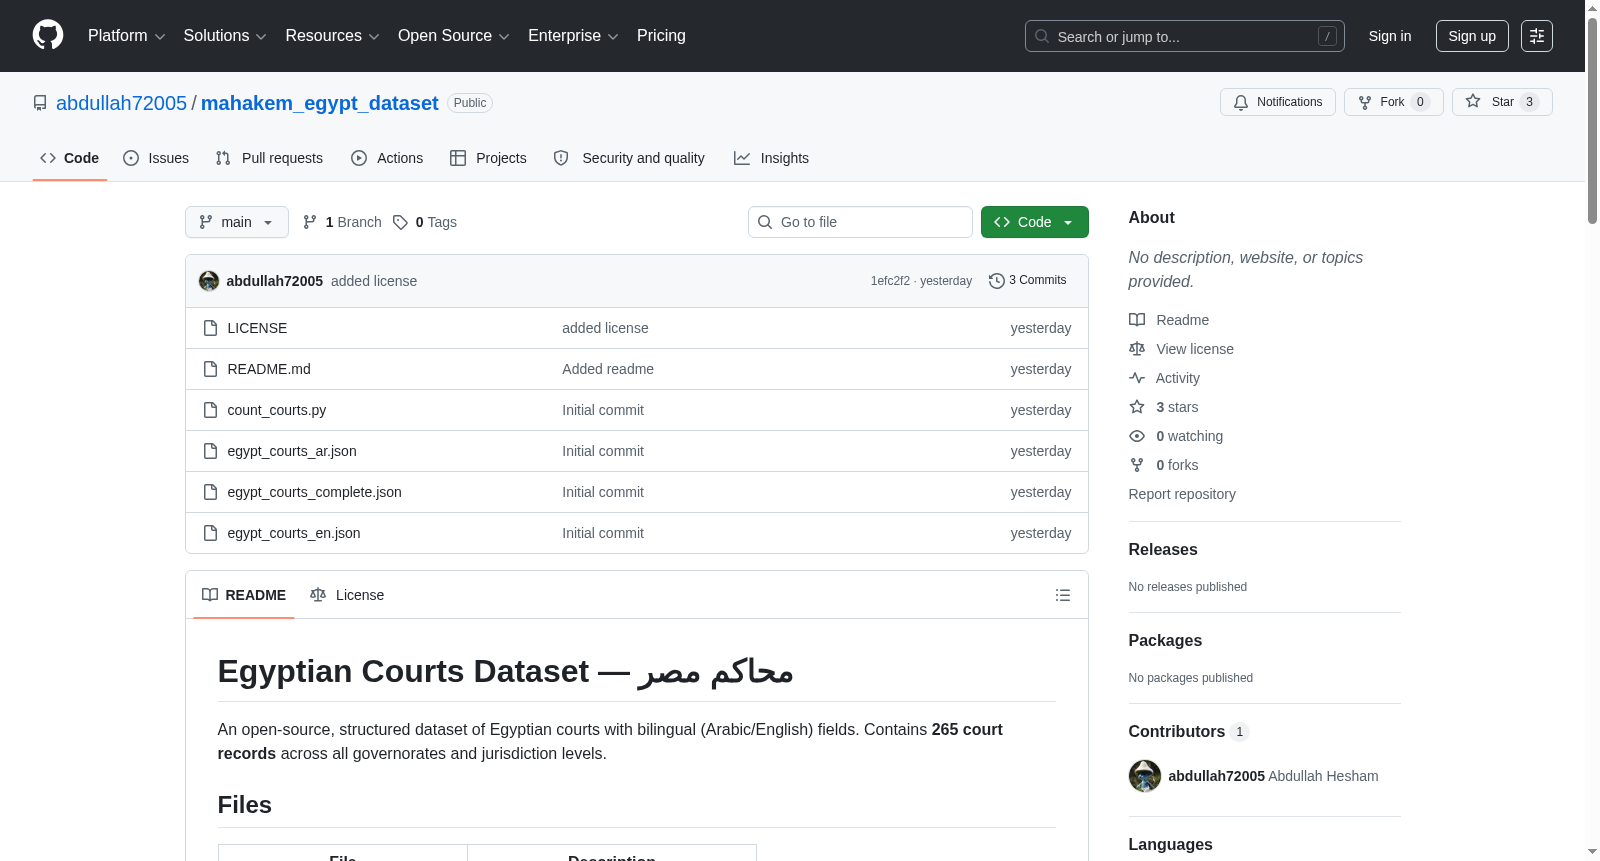Image resolution: width=1600 pixels, height=861 pixels.
Task: Click the Added readme commit message
Action: pyautogui.click(x=608, y=369)
